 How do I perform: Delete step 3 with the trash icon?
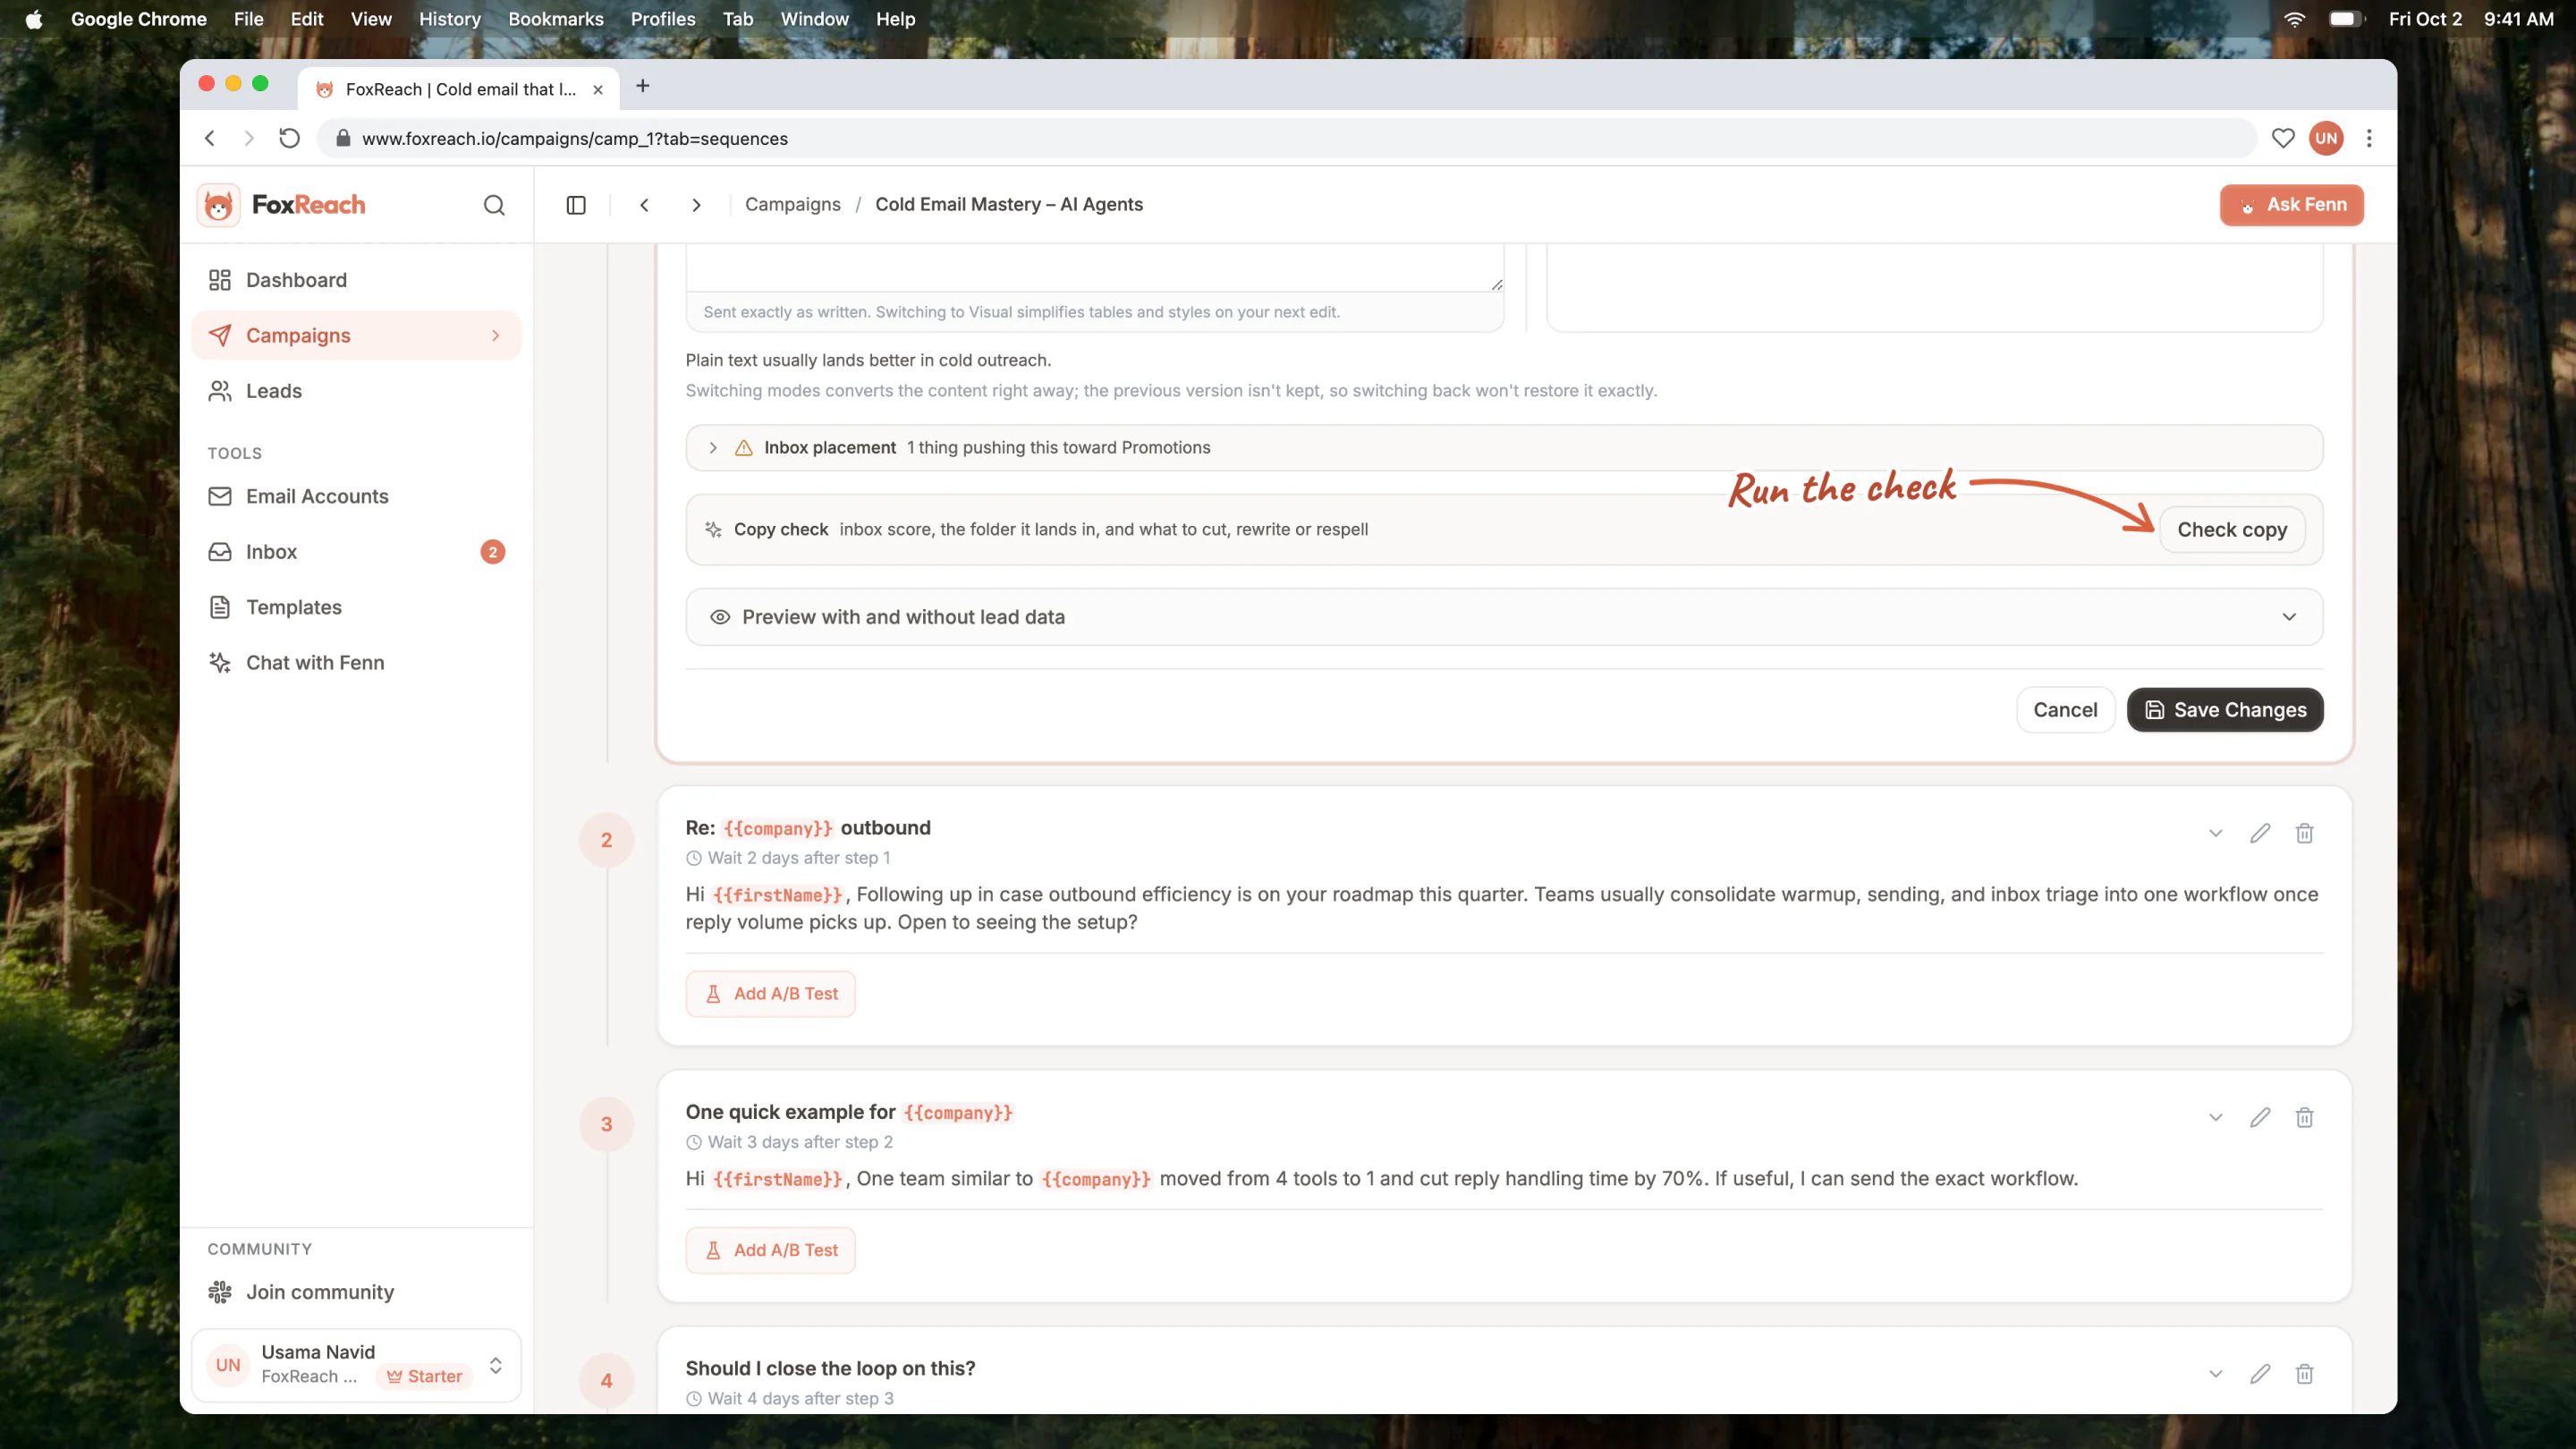(x=2305, y=1117)
